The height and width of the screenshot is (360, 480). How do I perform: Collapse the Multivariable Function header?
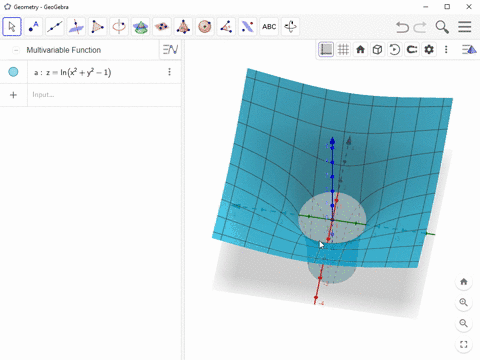click(15, 50)
